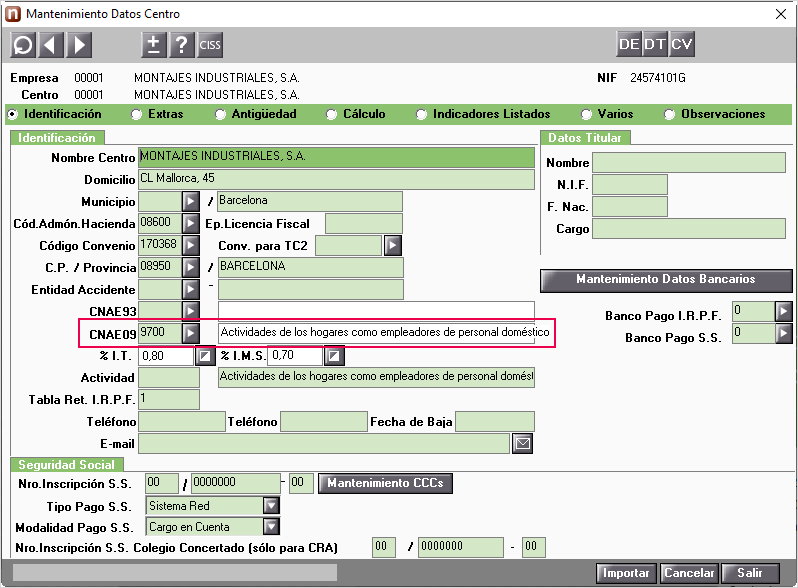Go to previous record with left arrow
Image resolution: width=798 pixels, height=588 pixels.
click(x=51, y=45)
